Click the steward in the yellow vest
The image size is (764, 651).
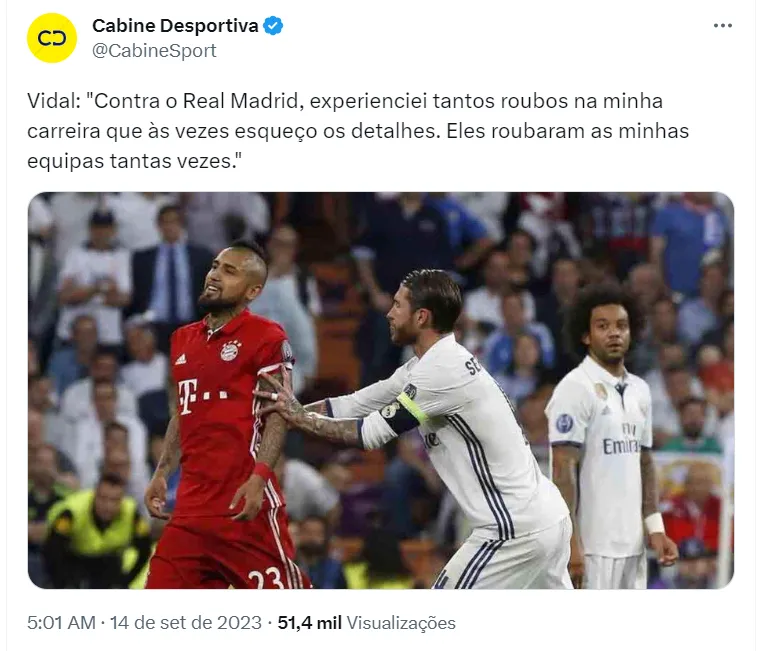[96, 531]
